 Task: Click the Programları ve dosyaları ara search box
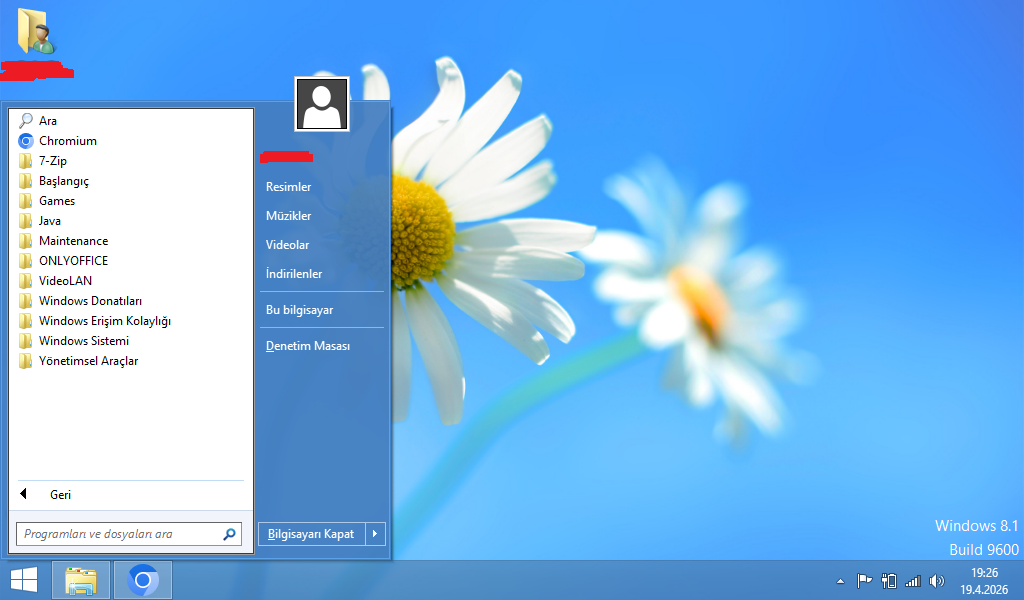129,534
